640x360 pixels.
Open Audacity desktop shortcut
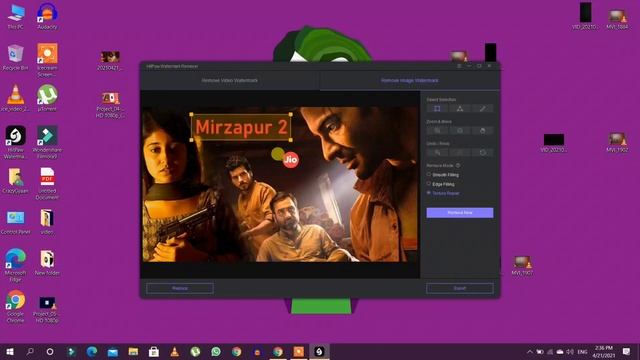coord(47,17)
